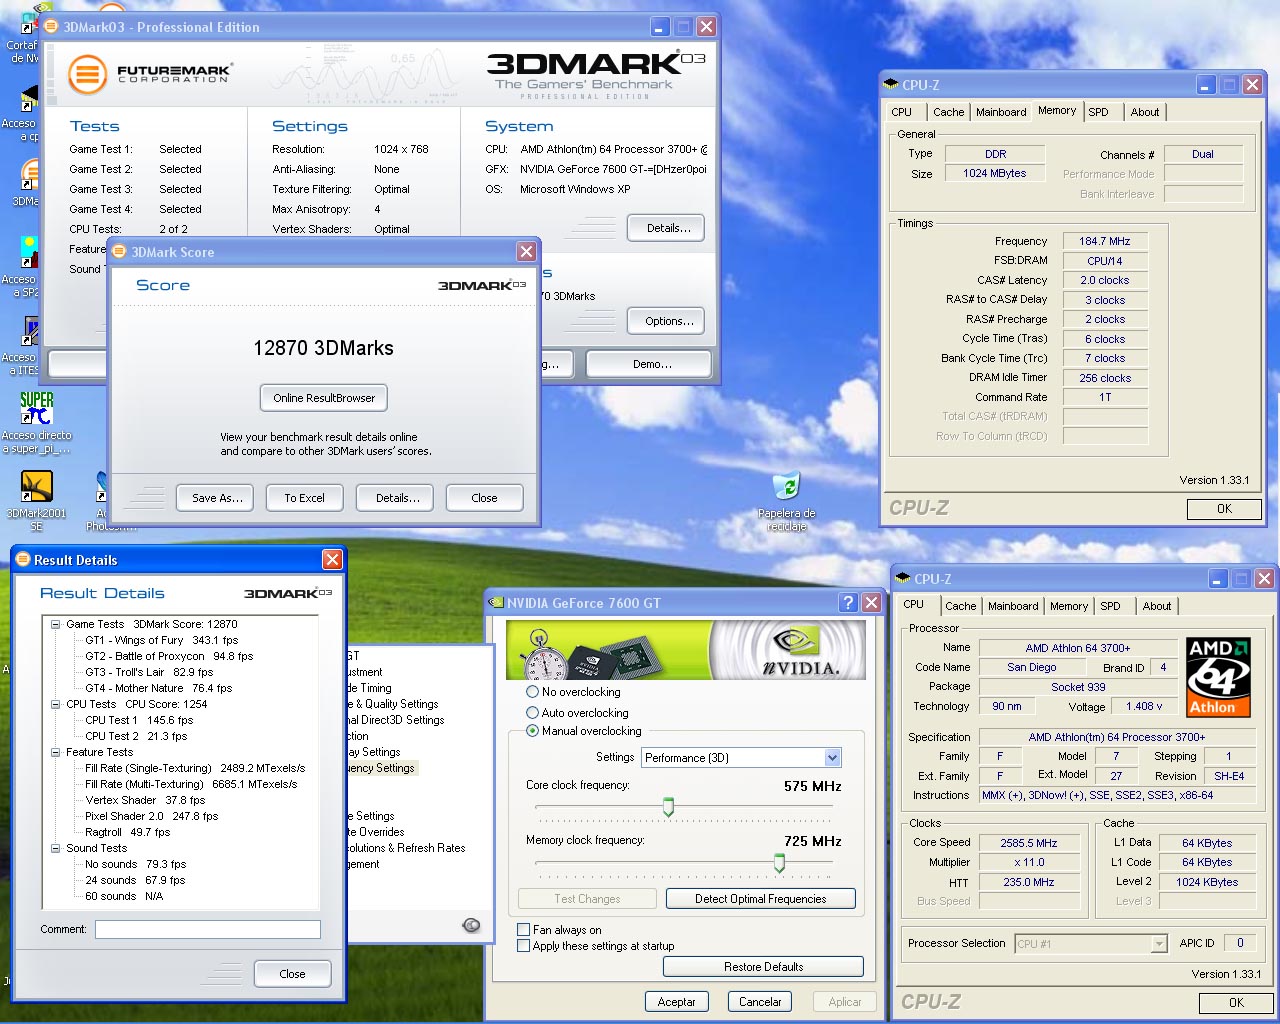Open Mainboard tab in bottom CPU-Z window
Viewport: 1280px width, 1024px height.
pyautogui.click(x=1012, y=606)
